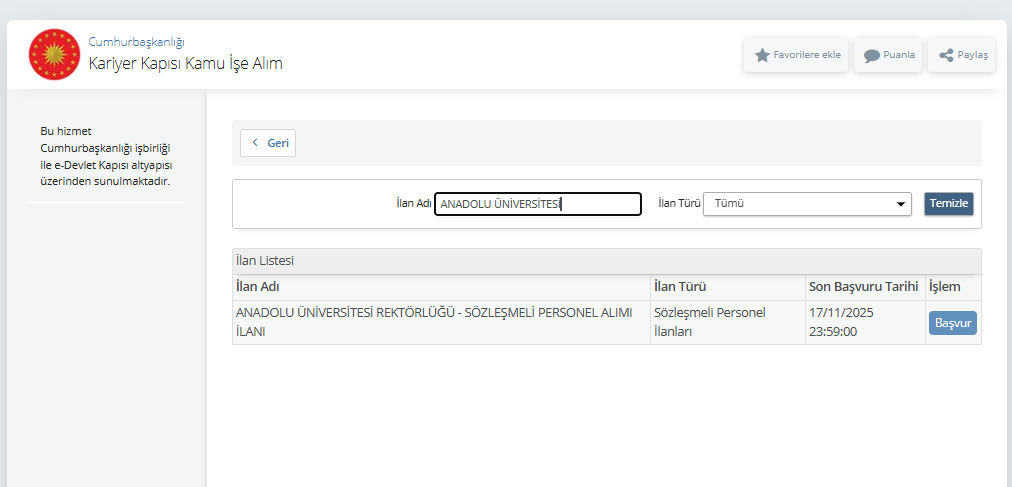Click the Sözleşmeli Personel İlanları cell
Screen dimensions: 1012x487
[708, 321]
